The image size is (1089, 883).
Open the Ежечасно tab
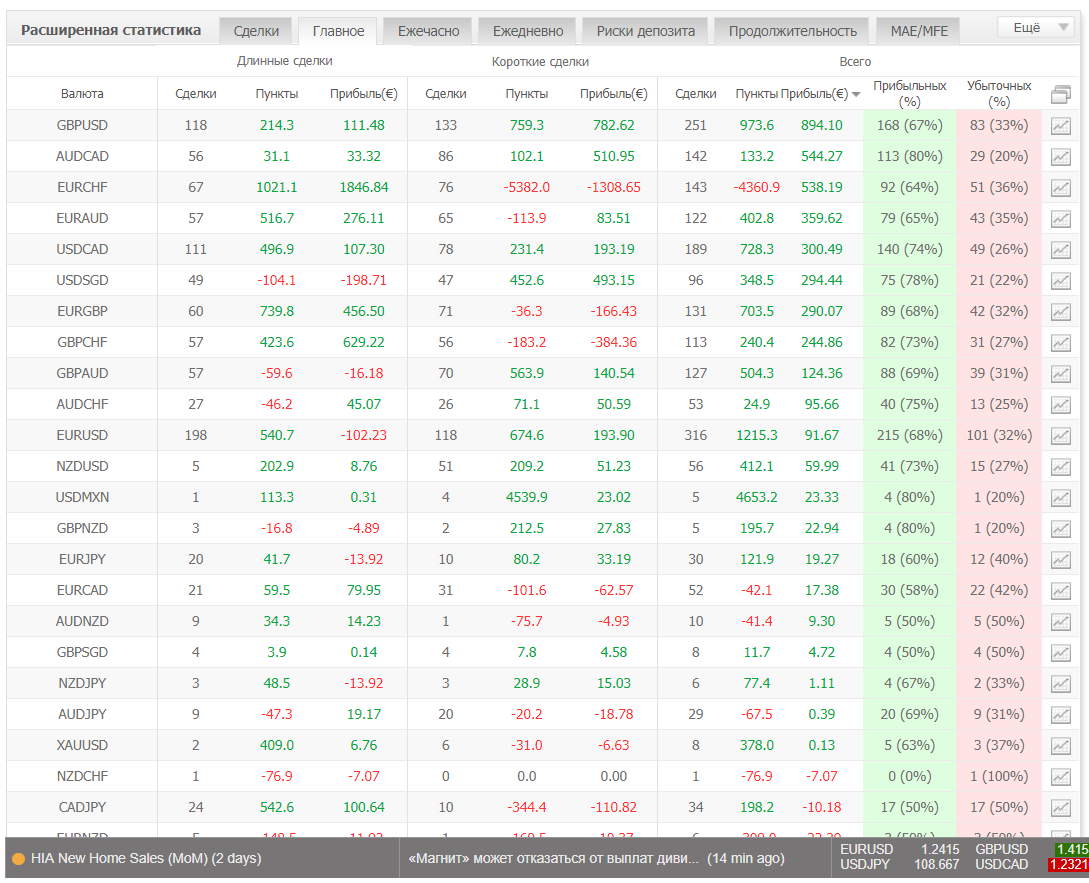click(429, 31)
